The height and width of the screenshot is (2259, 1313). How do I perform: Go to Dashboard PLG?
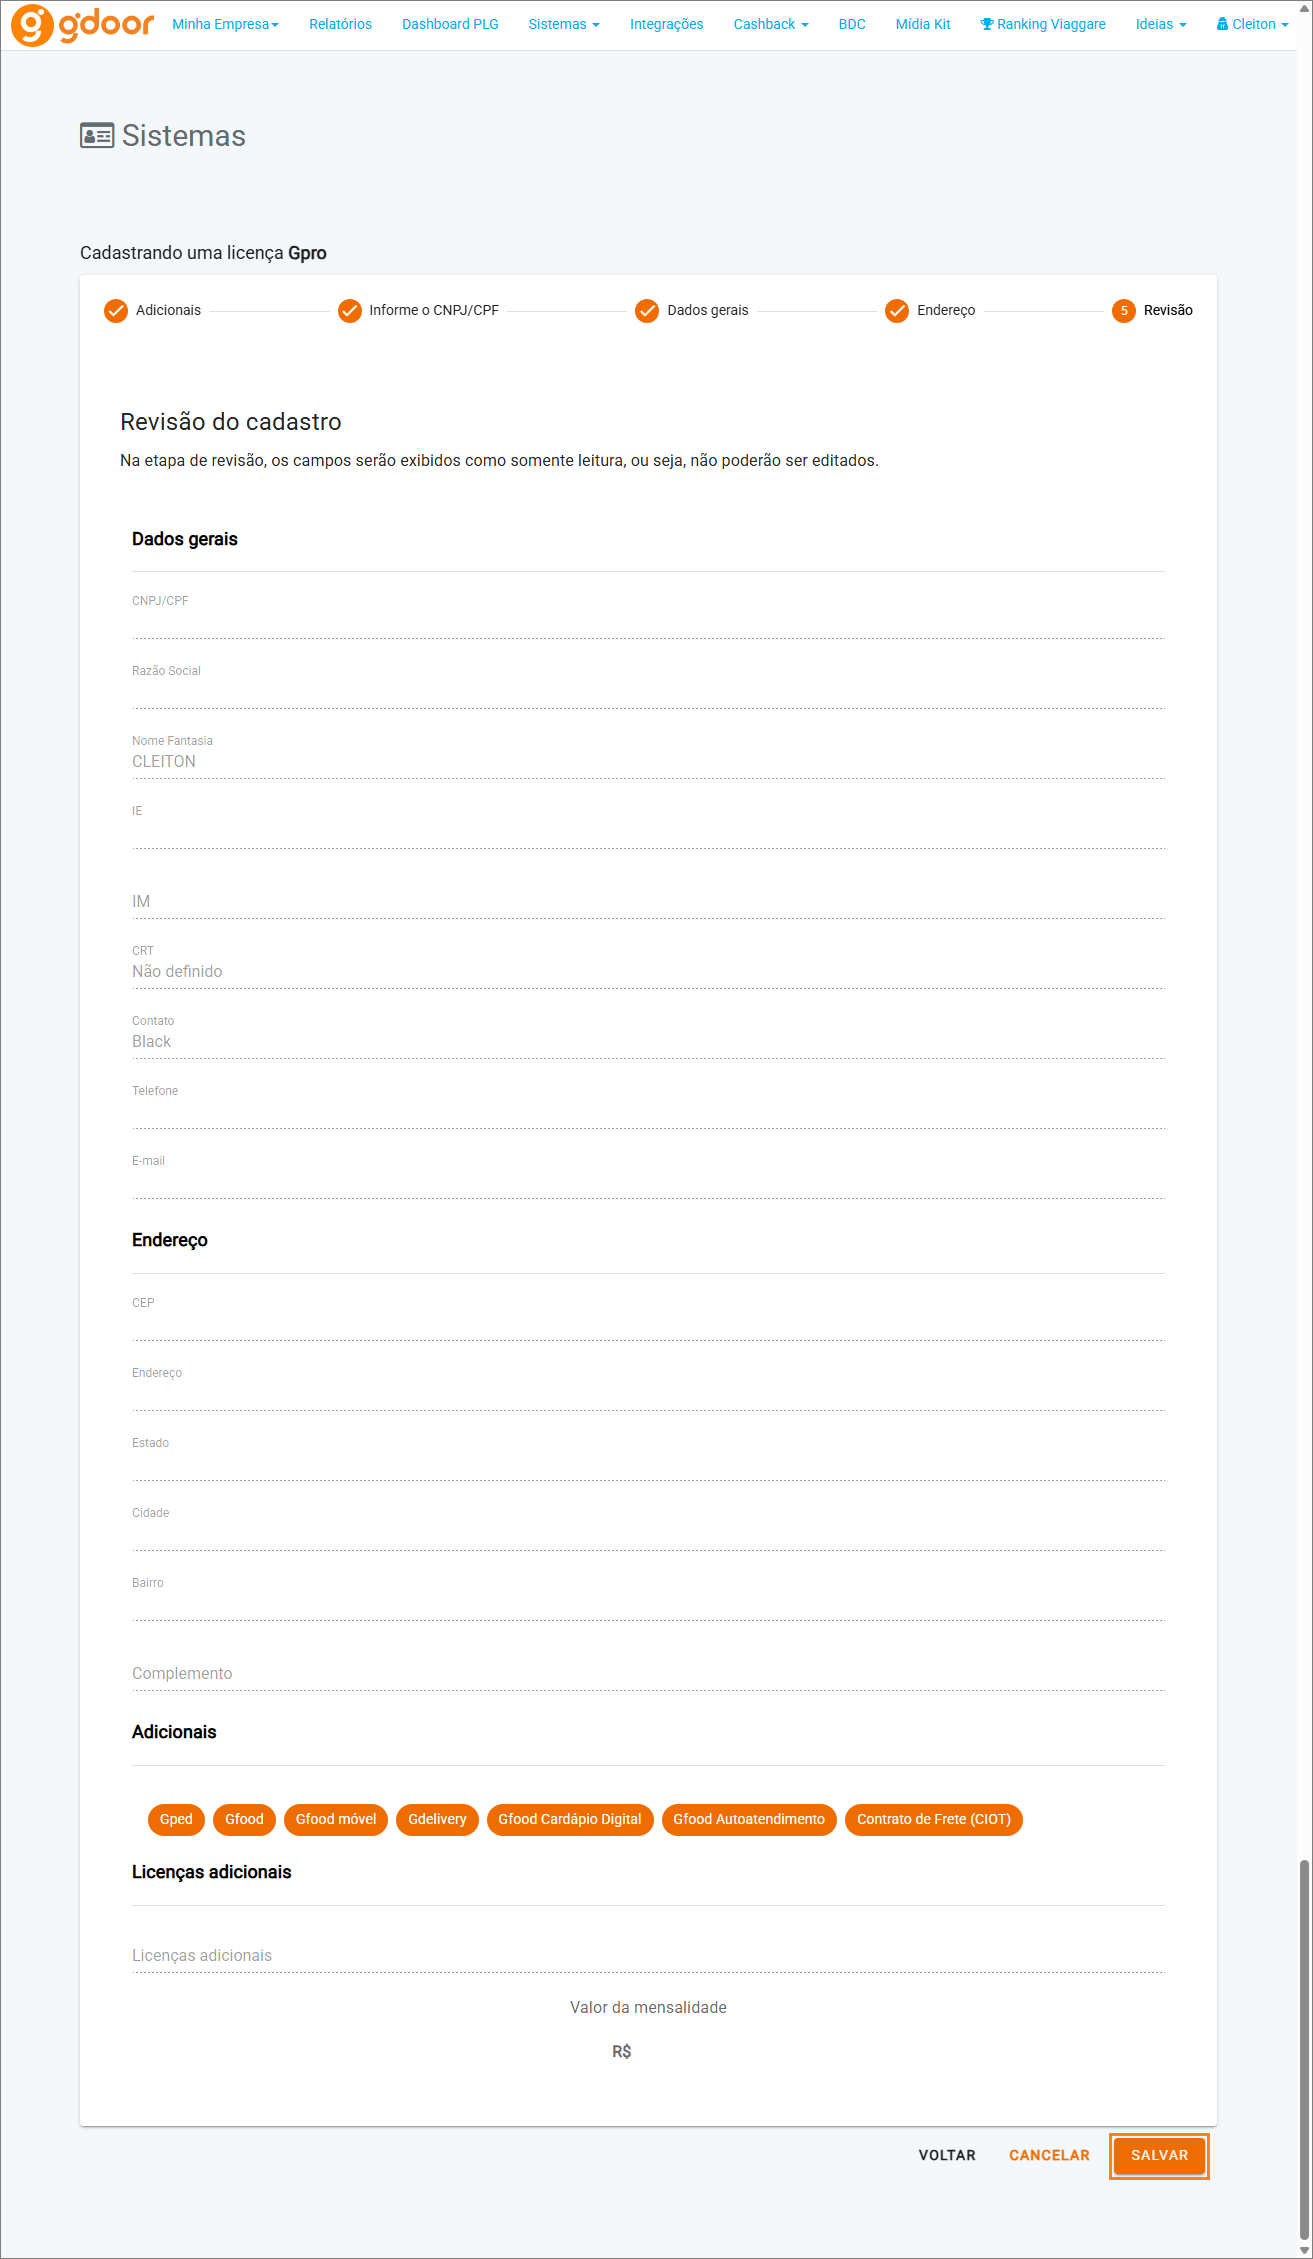450,24
